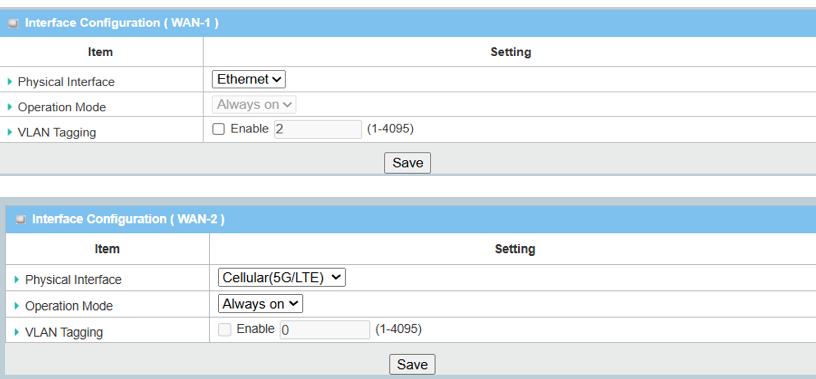Click arrow bullet beside WAN-2 VLAN Tagging
Screen dimensions: 816x379
[x=17, y=332]
